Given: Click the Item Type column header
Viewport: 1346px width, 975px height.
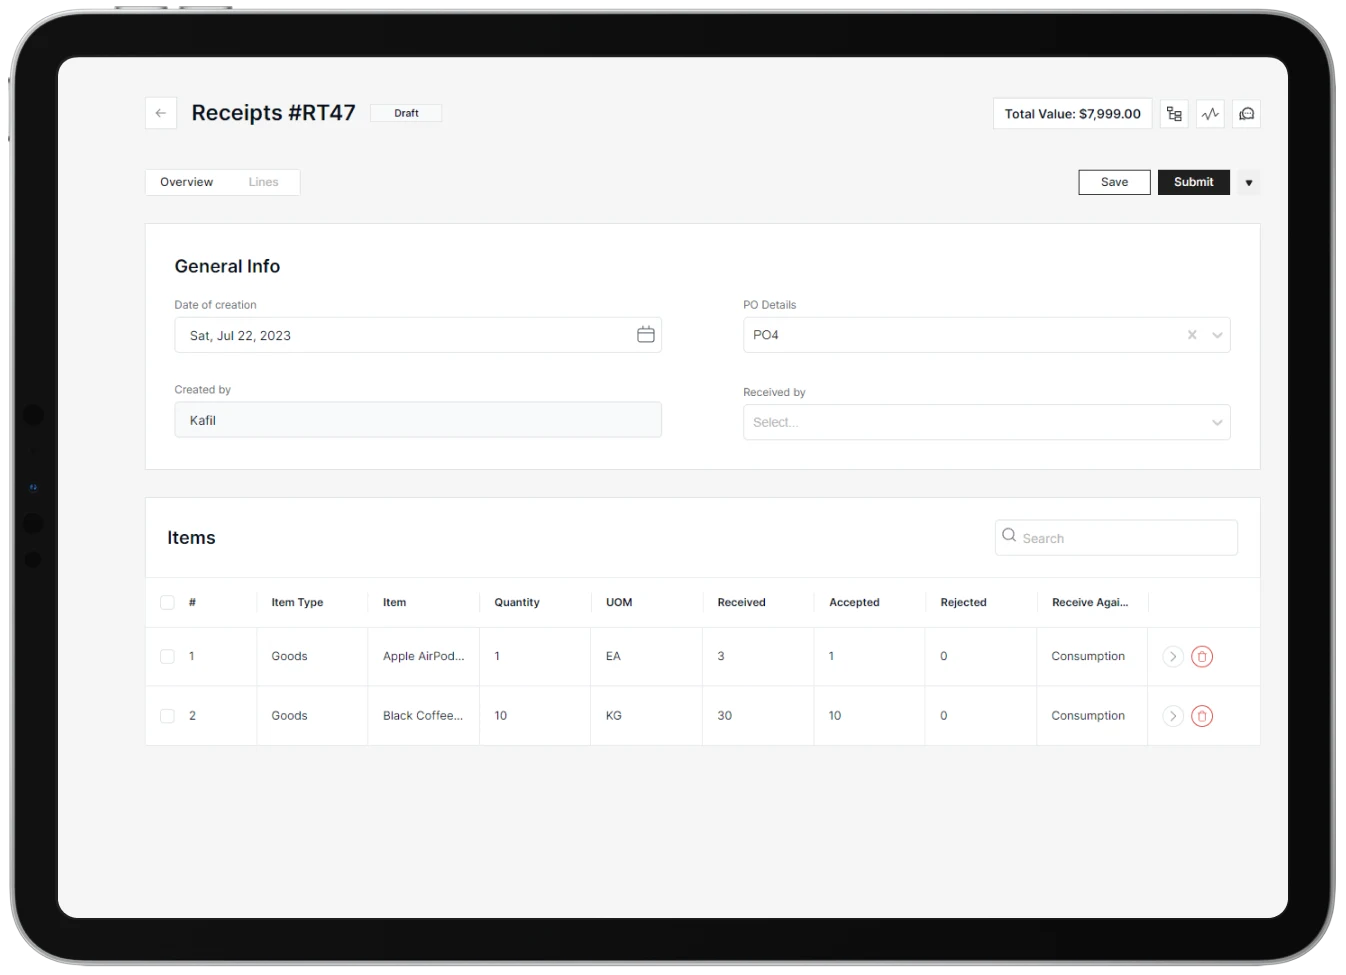Looking at the screenshot, I should click(297, 602).
